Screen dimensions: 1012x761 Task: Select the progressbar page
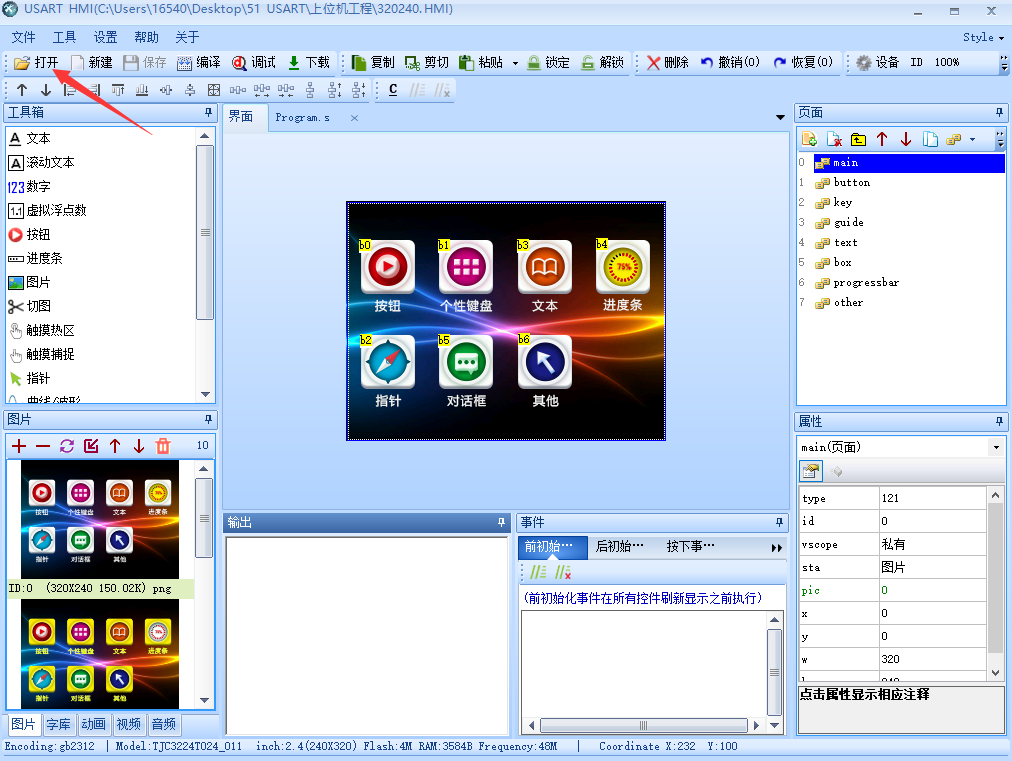tap(865, 283)
